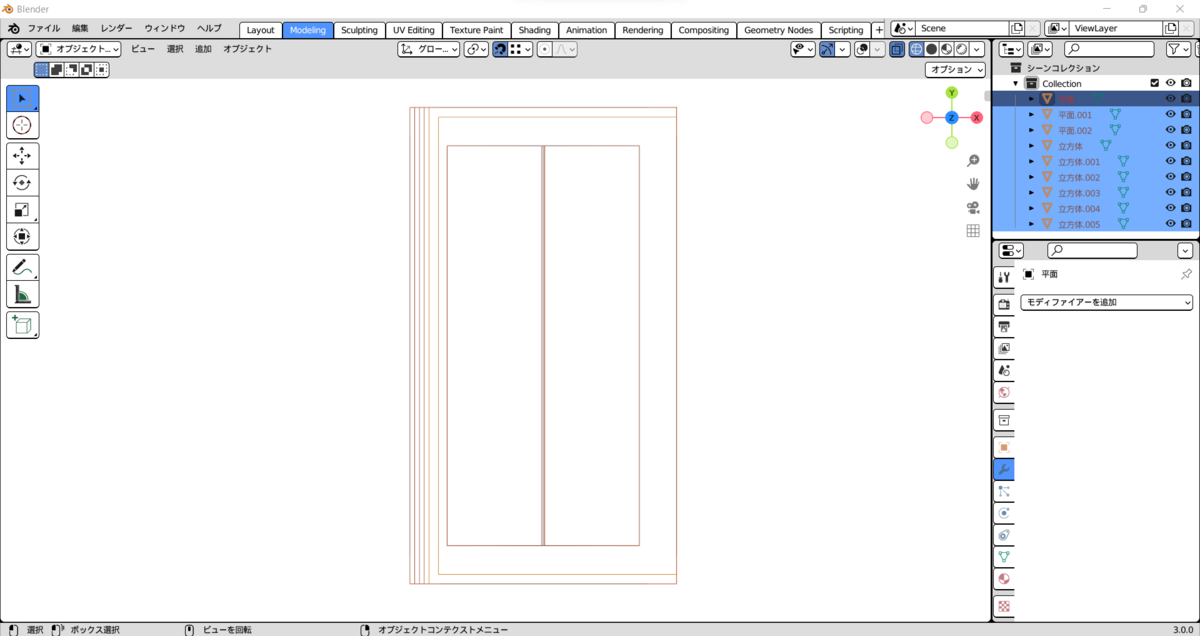This screenshot has width=1200, height=636.
Task: Activate the Select Box tool
Action: click(22, 99)
